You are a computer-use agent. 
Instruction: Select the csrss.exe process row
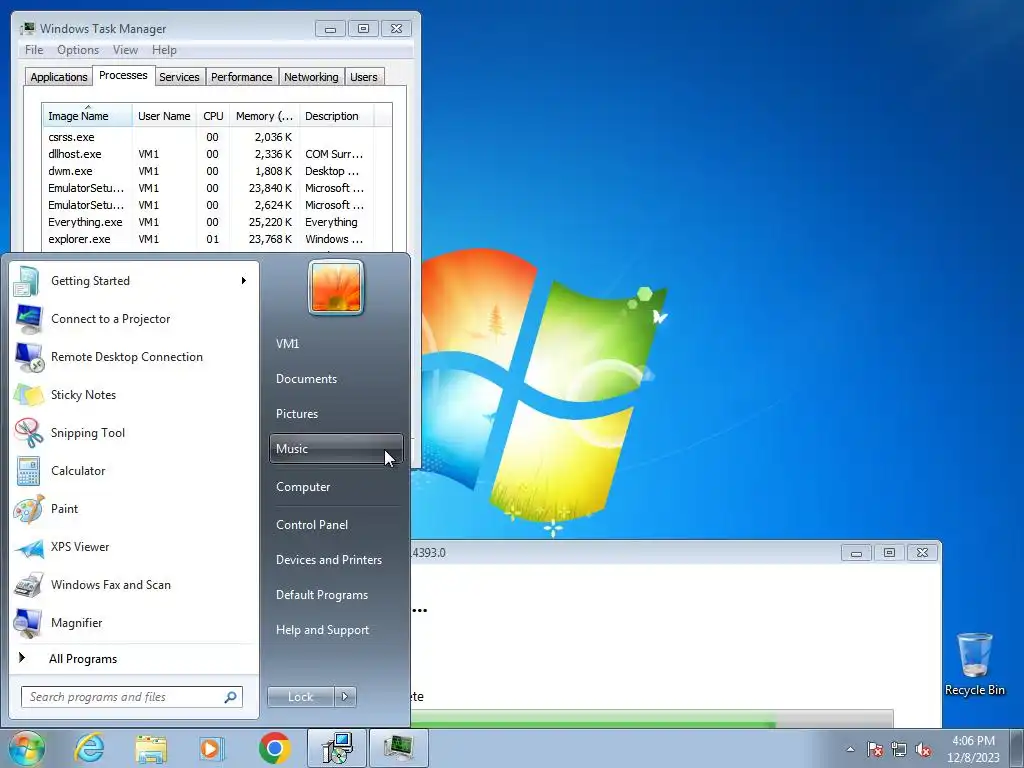(x=209, y=137)
